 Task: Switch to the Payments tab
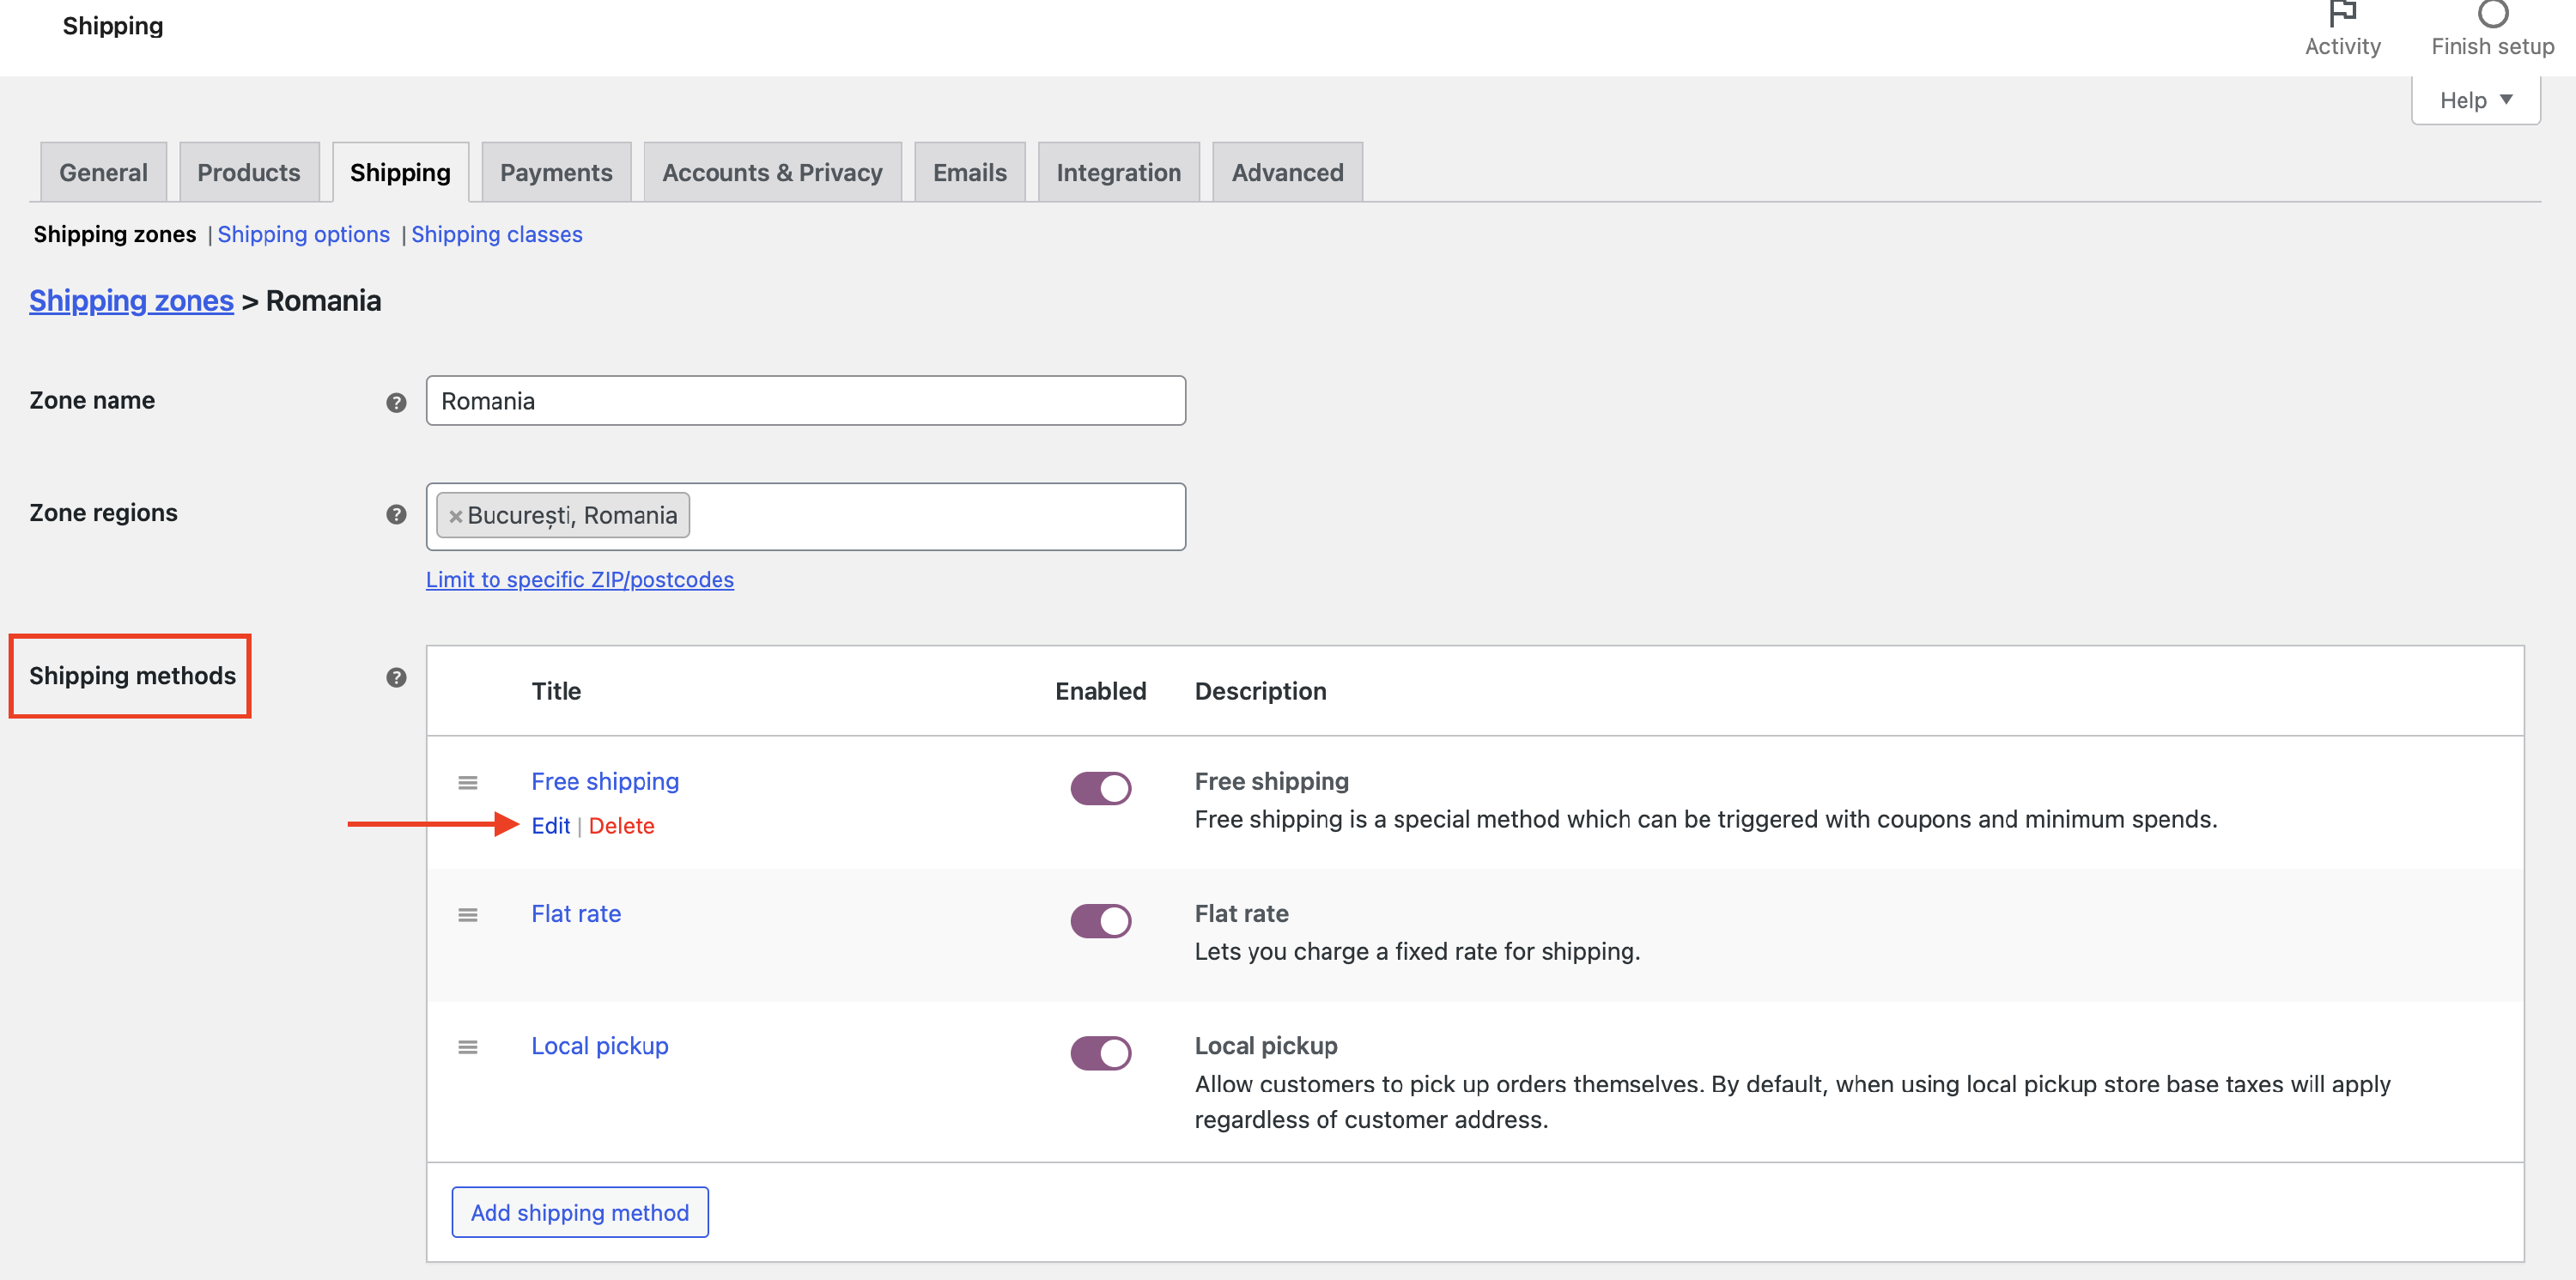(x=556, y=172)
